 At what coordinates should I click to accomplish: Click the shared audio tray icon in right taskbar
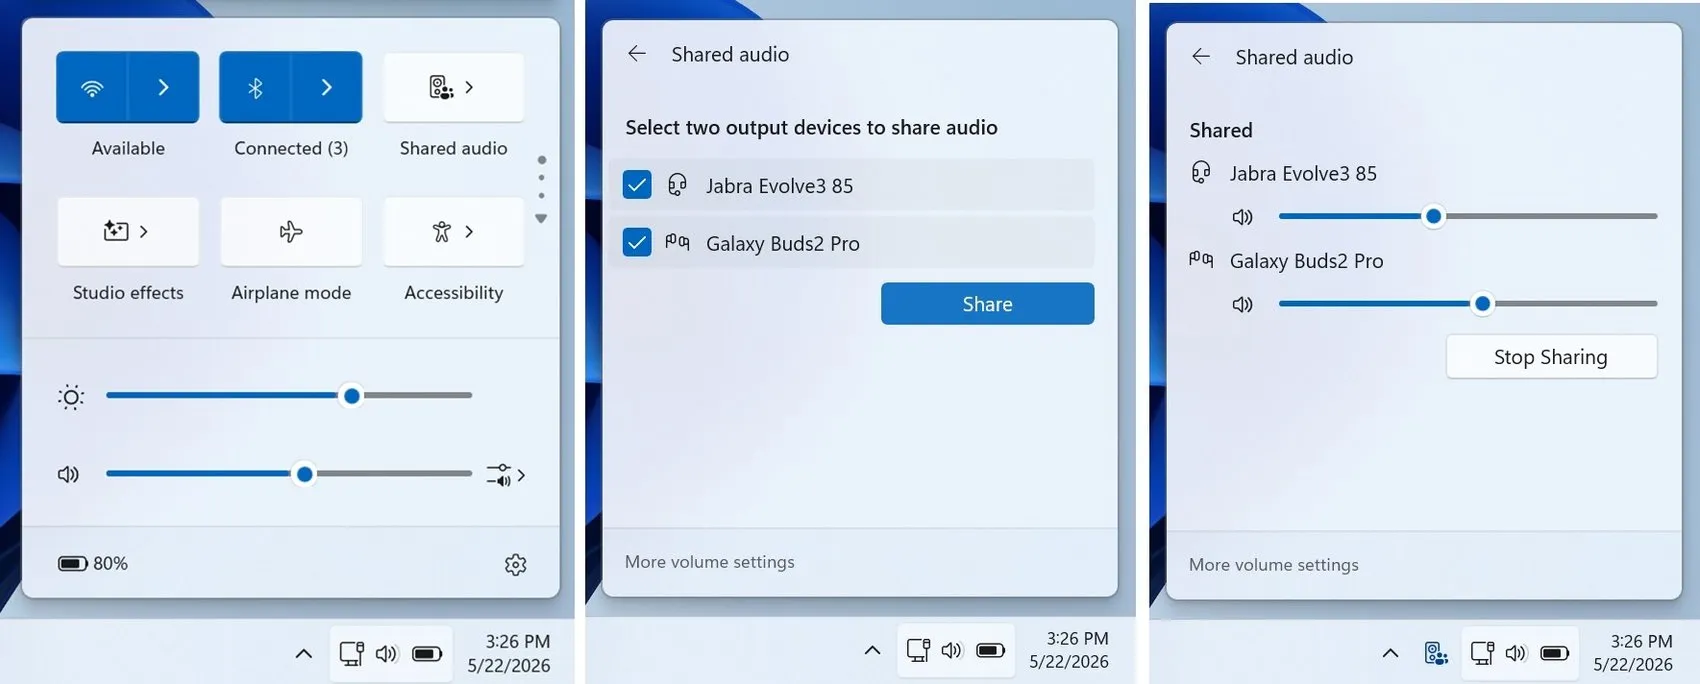(x=1436, y=653)
